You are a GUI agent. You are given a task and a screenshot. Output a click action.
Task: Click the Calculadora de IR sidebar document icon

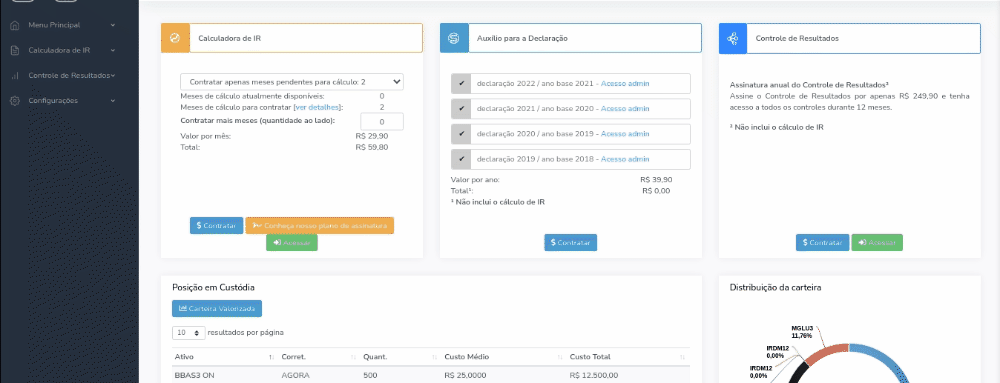[15, 50]
